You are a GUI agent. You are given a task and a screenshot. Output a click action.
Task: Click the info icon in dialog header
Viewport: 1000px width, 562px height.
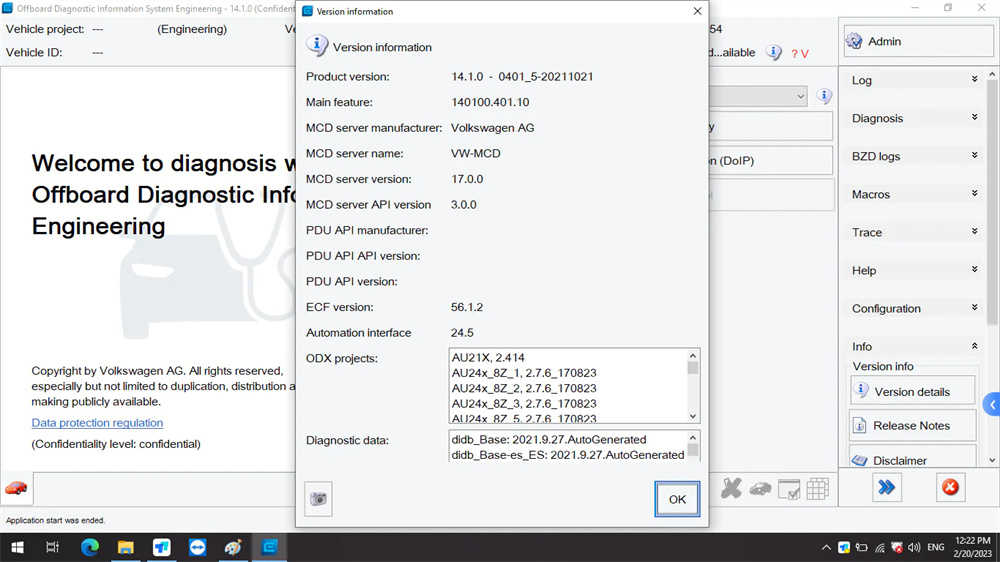(316, 46)
